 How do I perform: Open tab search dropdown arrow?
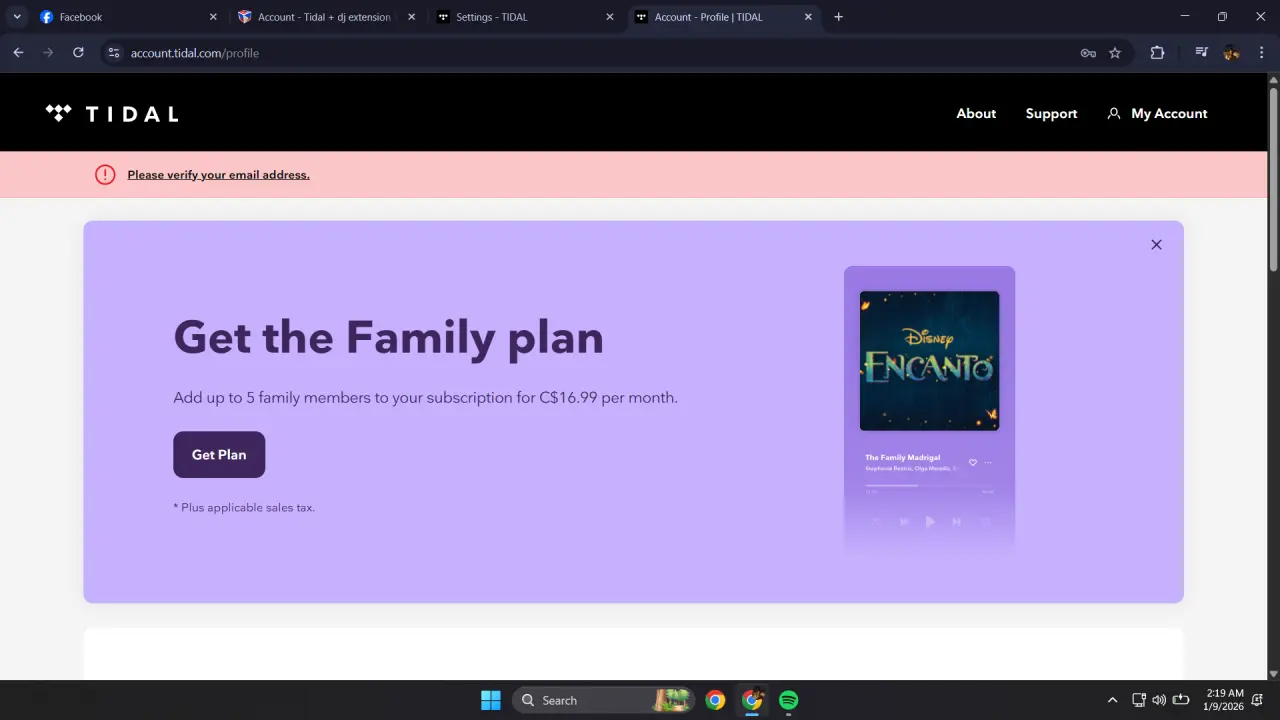point(17,17)
